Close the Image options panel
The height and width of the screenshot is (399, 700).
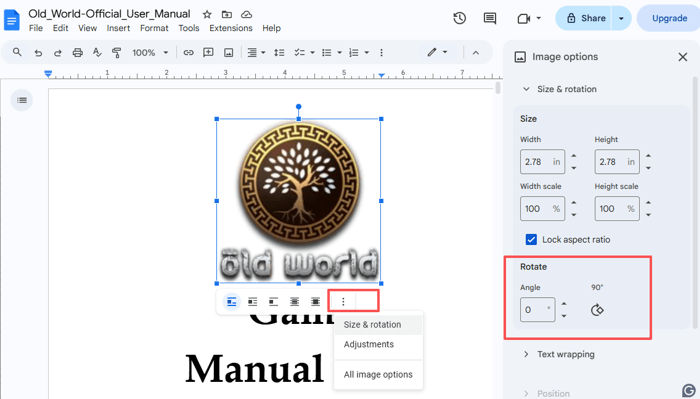(683, 57)
